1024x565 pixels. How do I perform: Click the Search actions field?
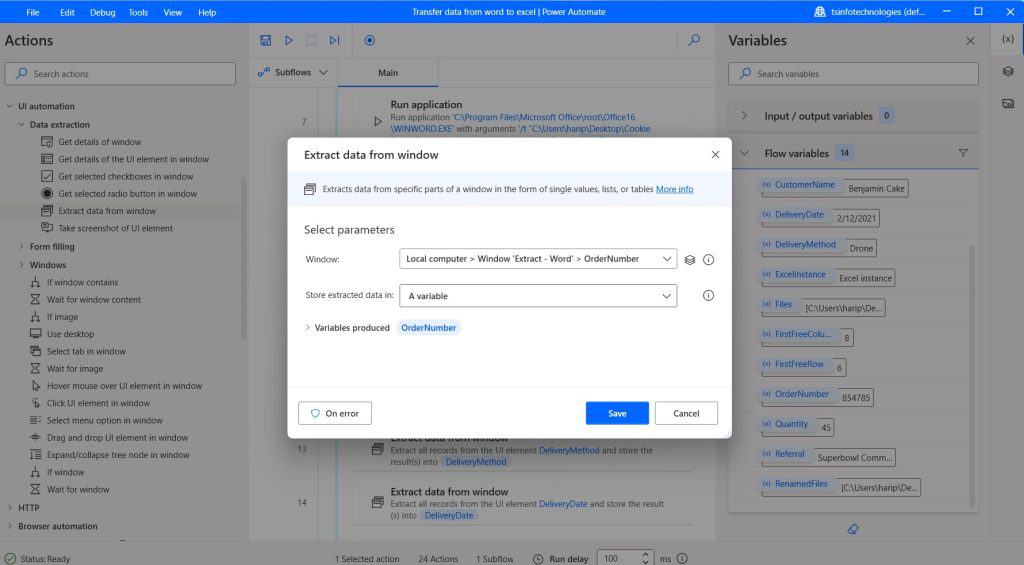point(120,74)
